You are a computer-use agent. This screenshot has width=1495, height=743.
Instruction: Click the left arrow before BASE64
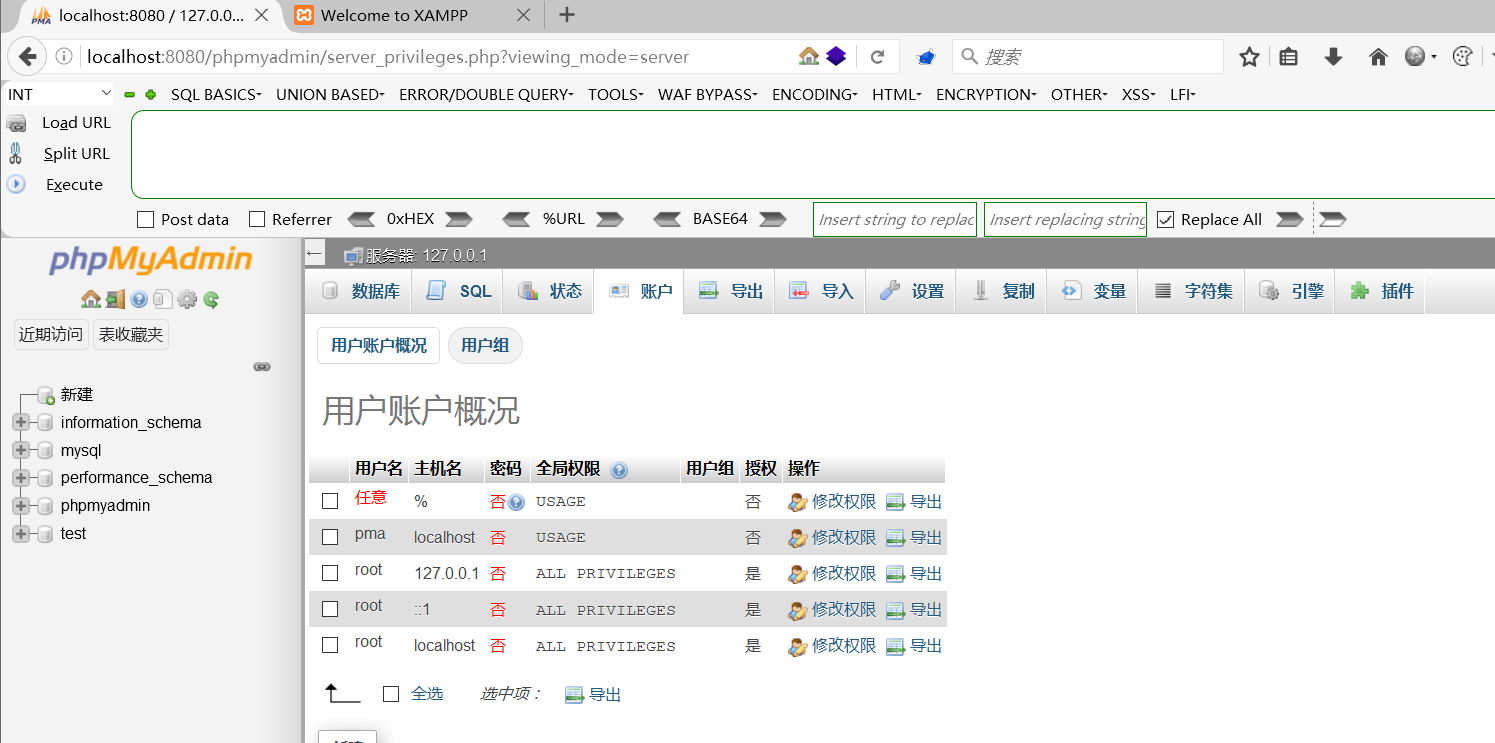[667, 219]
